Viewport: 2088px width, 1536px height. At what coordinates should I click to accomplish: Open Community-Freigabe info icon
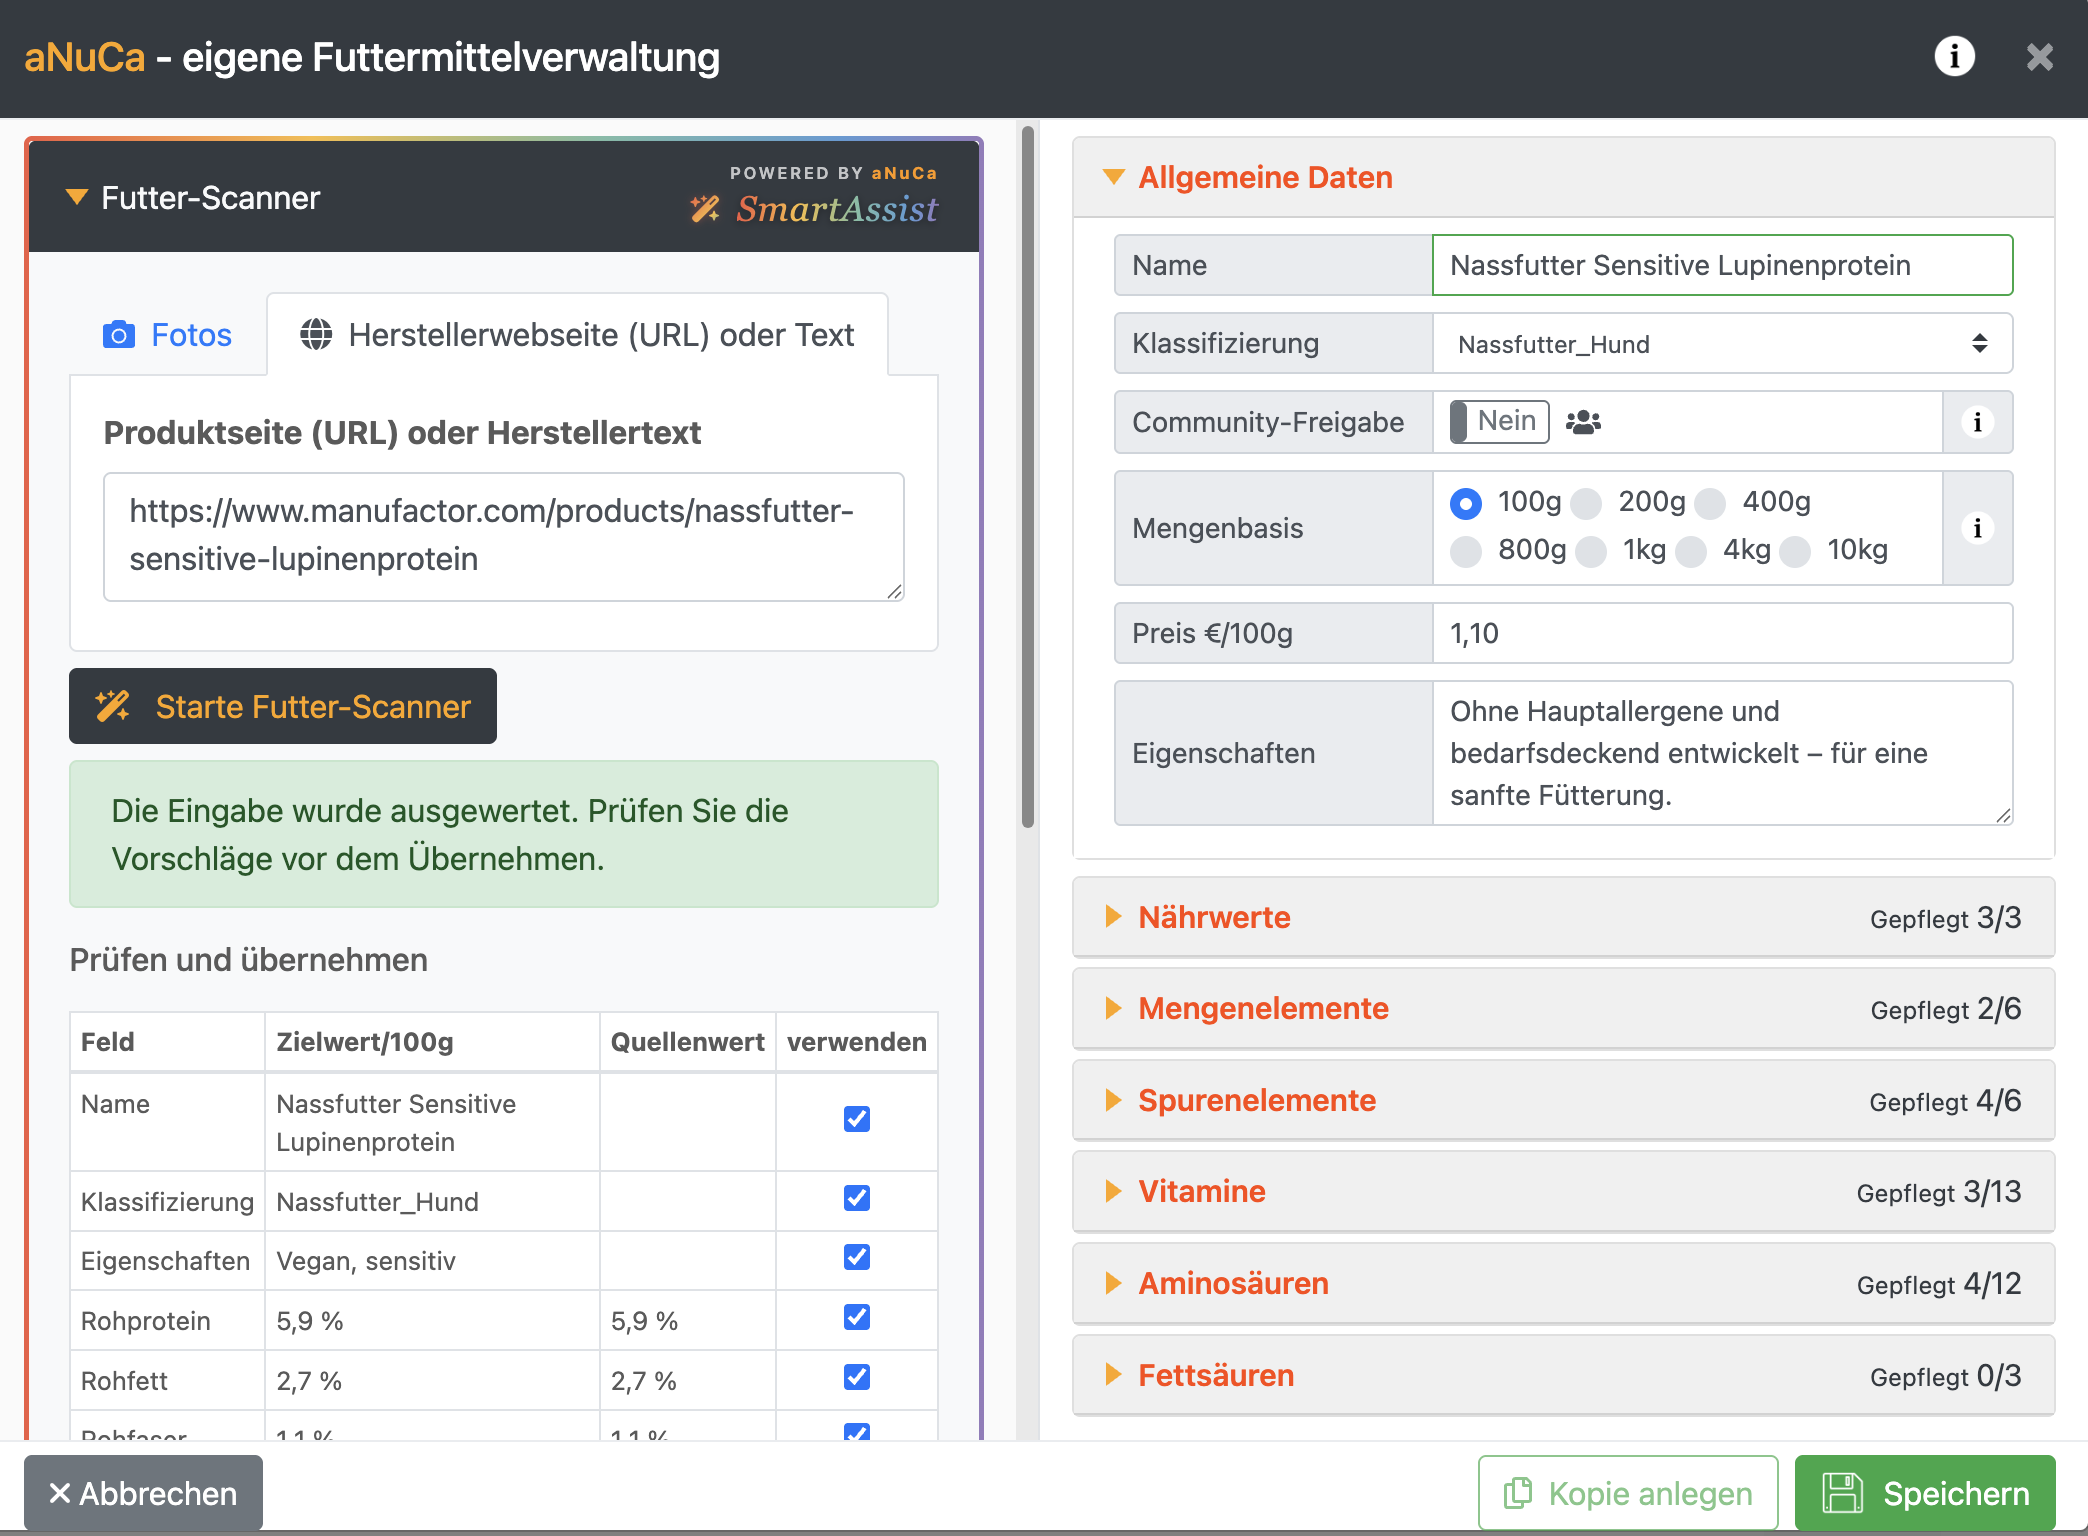(1977, 422)
